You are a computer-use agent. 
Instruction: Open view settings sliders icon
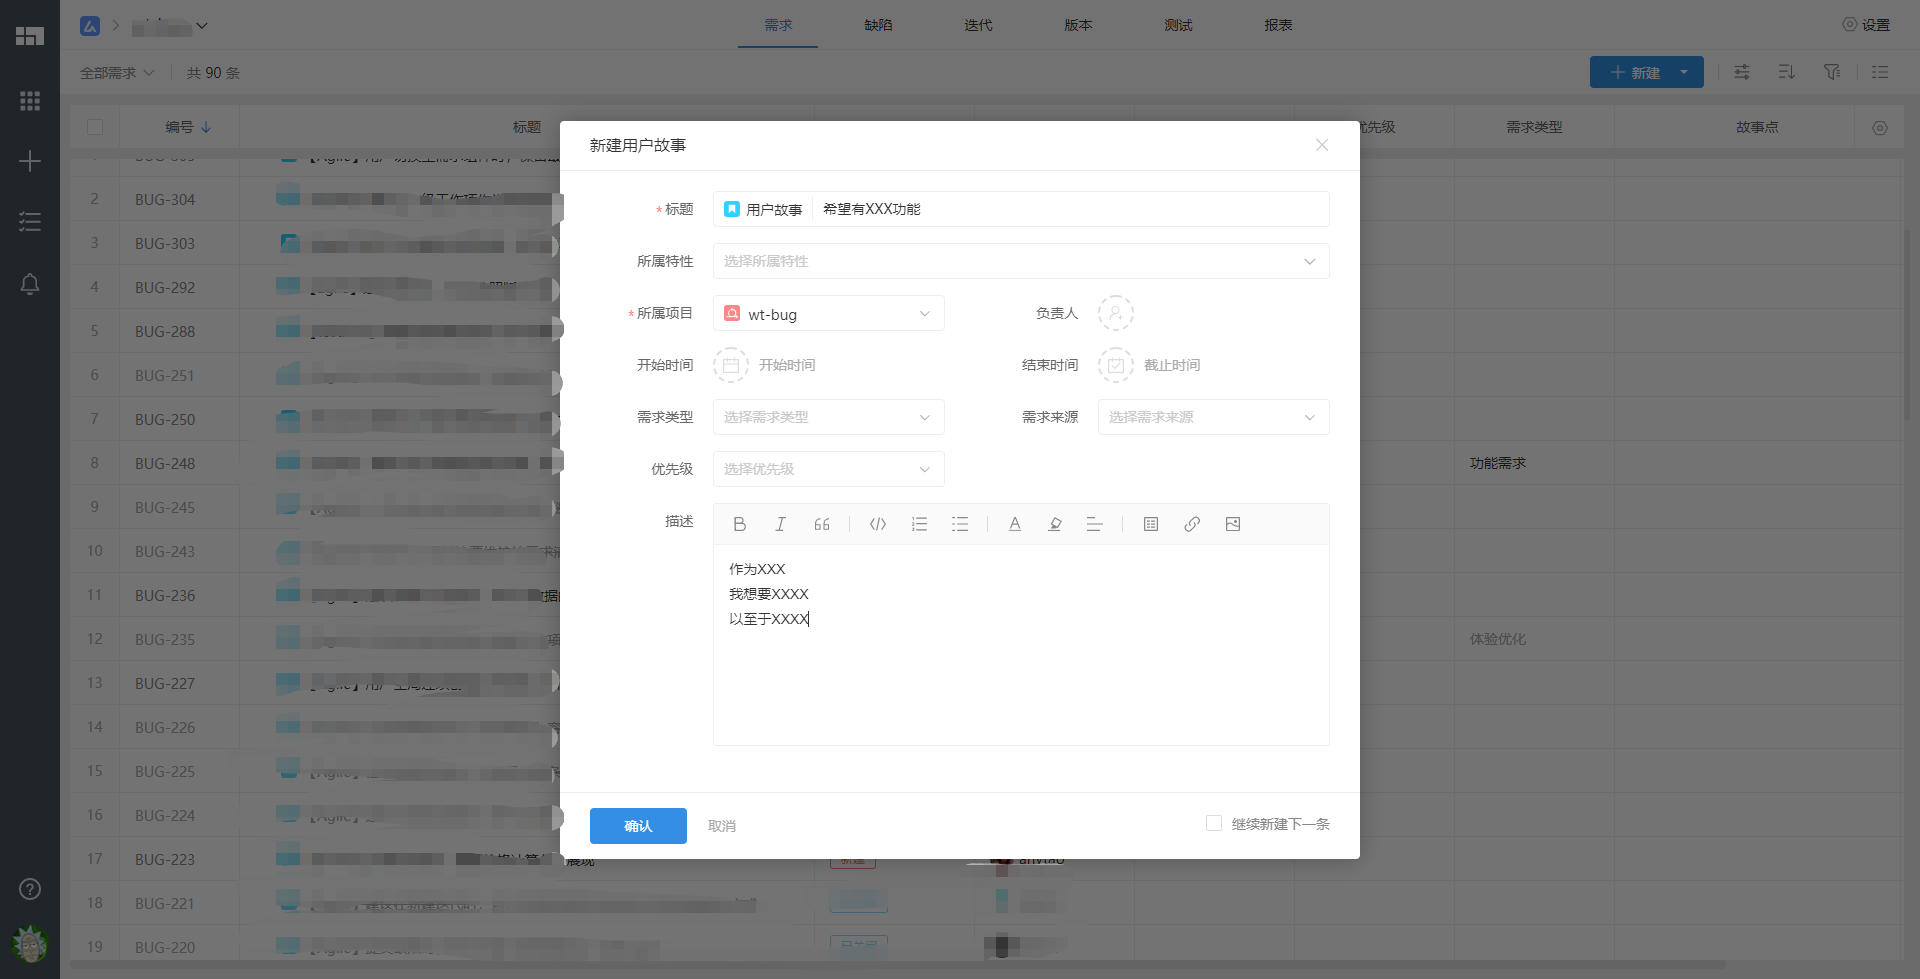tap(1742, 72)
